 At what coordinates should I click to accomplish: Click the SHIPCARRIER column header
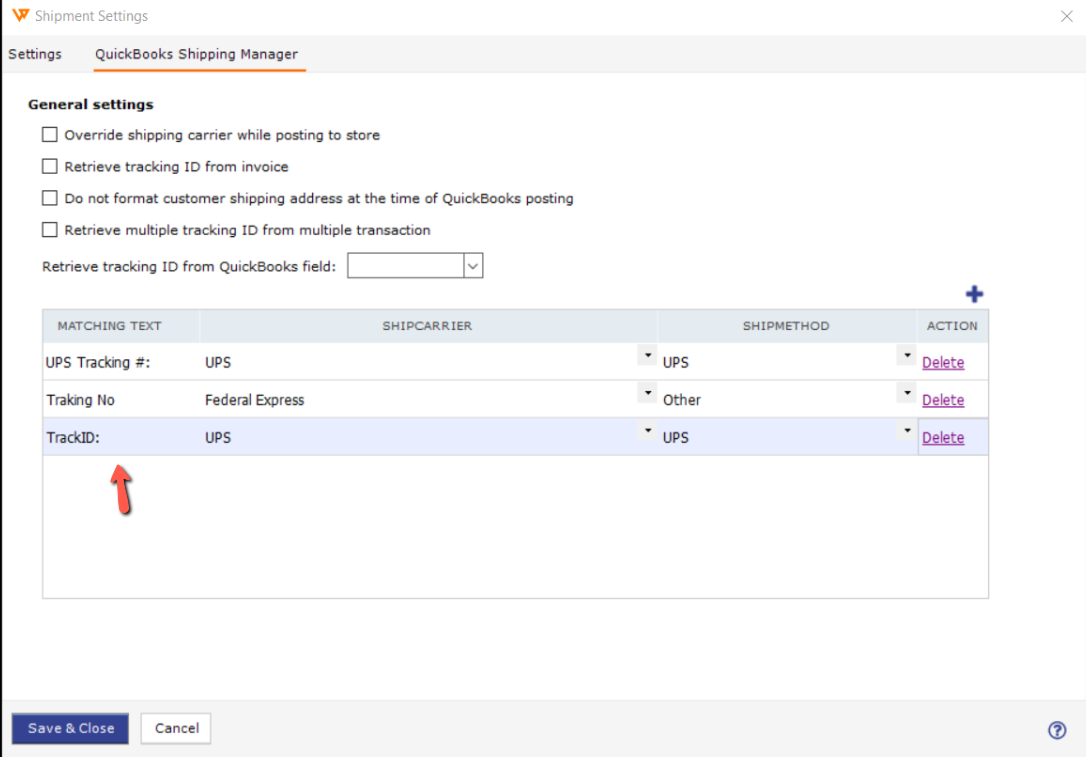click(427, 326)
